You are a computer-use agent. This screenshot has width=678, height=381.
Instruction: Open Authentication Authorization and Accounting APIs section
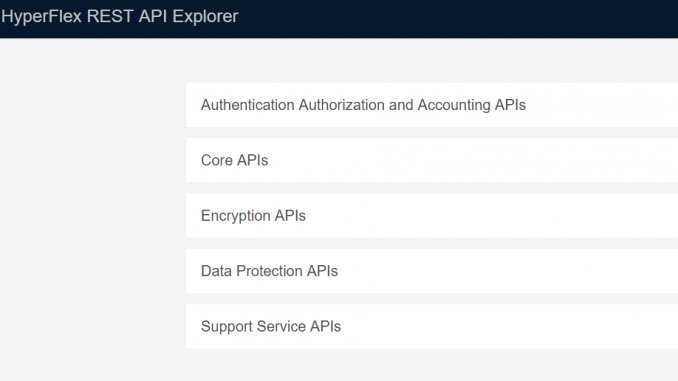tap(432, 105)
